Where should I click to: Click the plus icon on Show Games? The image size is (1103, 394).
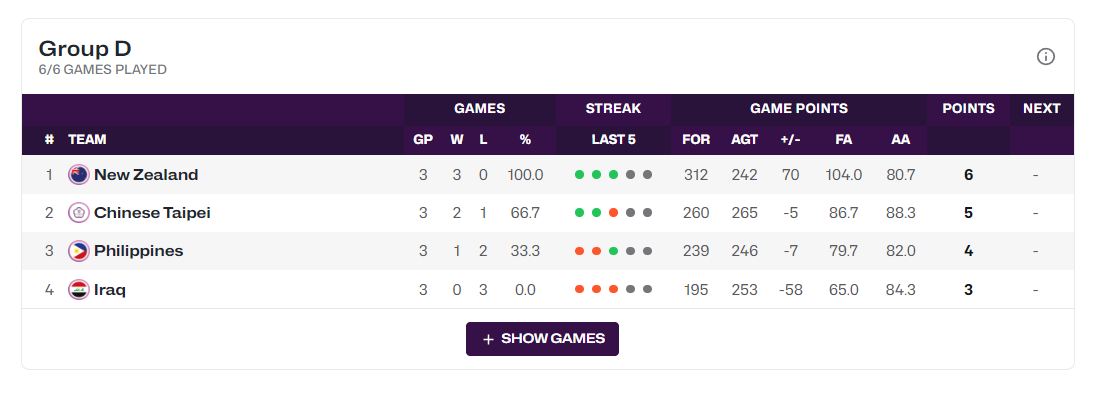[x=488, y=339]
